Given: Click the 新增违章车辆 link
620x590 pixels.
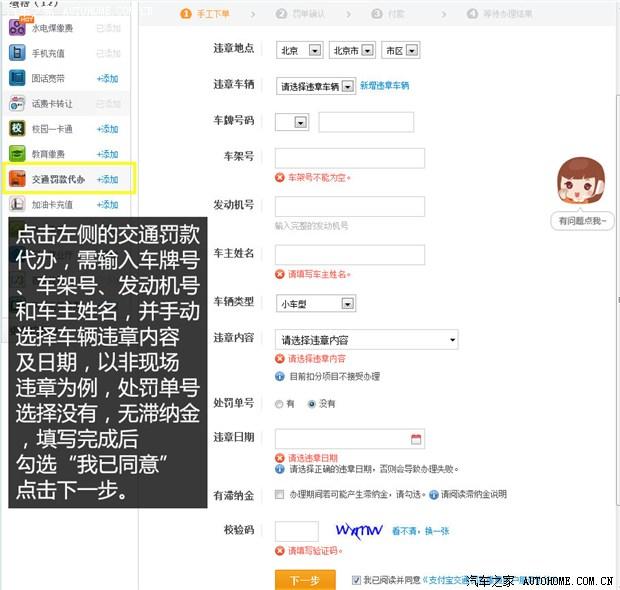Looking at the screenshot, I should [385, 87].
